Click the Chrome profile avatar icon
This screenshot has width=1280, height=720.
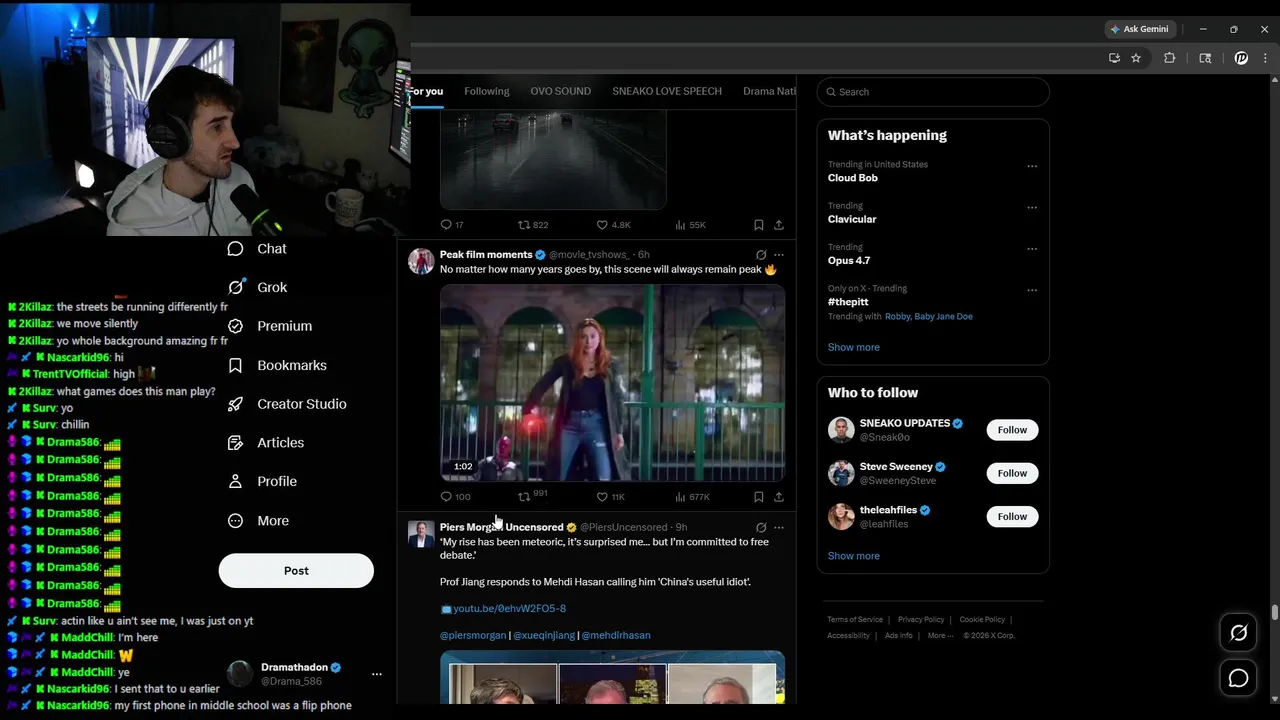point(1241,58)
